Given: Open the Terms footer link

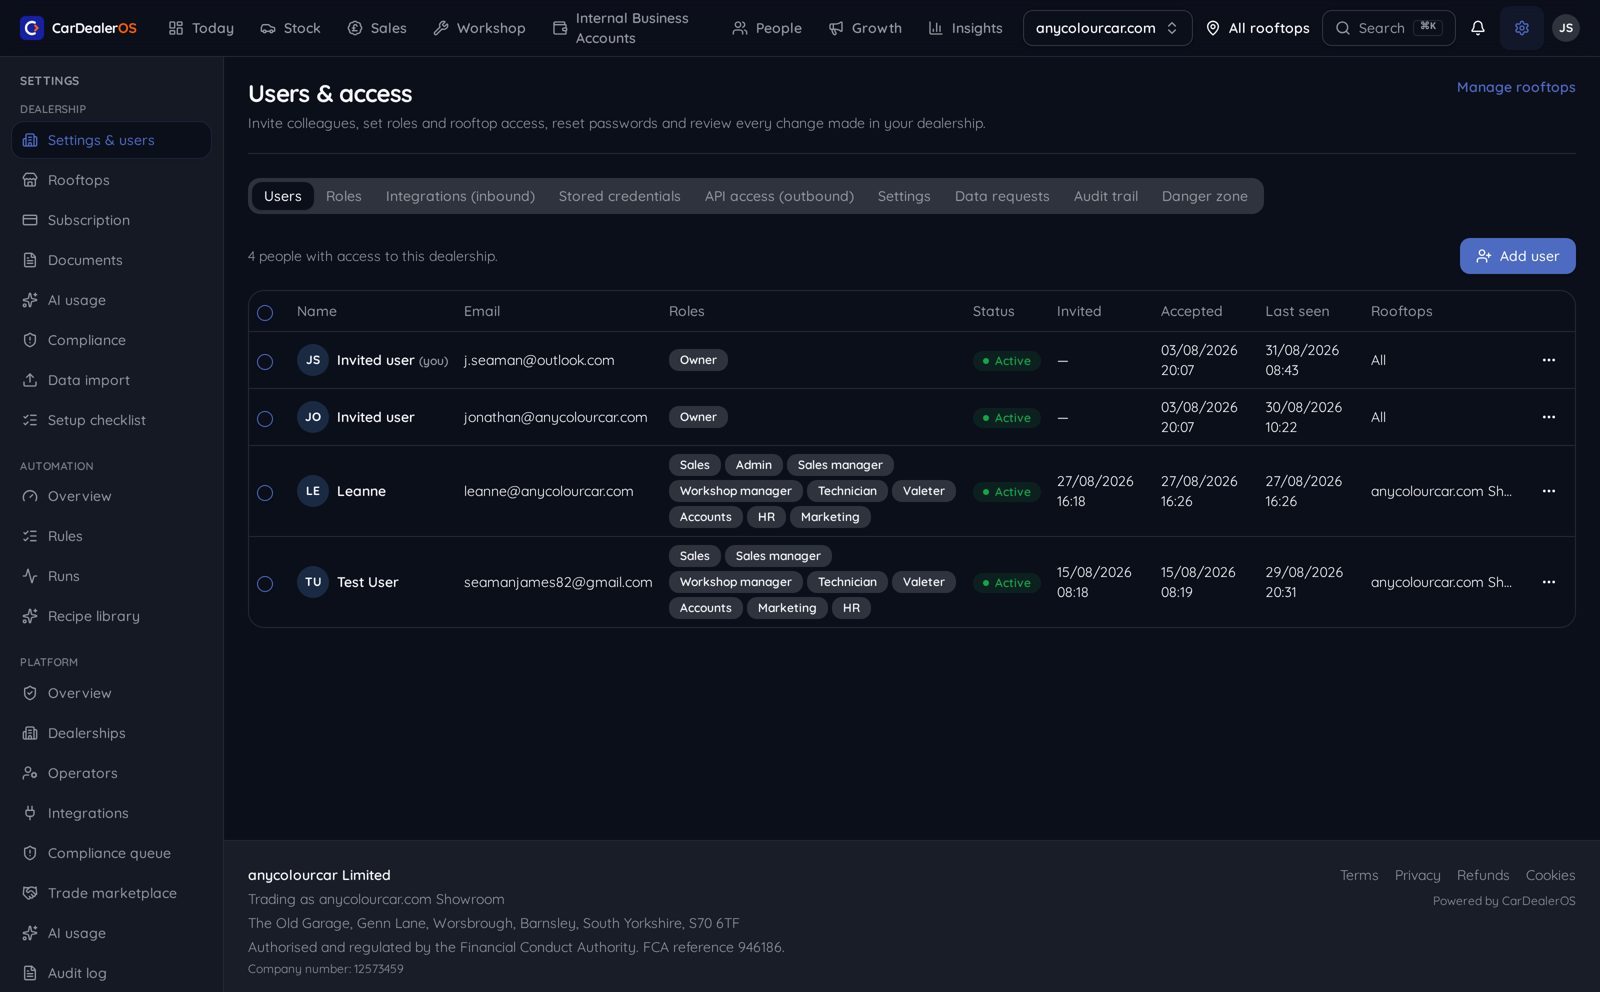Looking at the screenshot, I should [x=1359, y=875].
